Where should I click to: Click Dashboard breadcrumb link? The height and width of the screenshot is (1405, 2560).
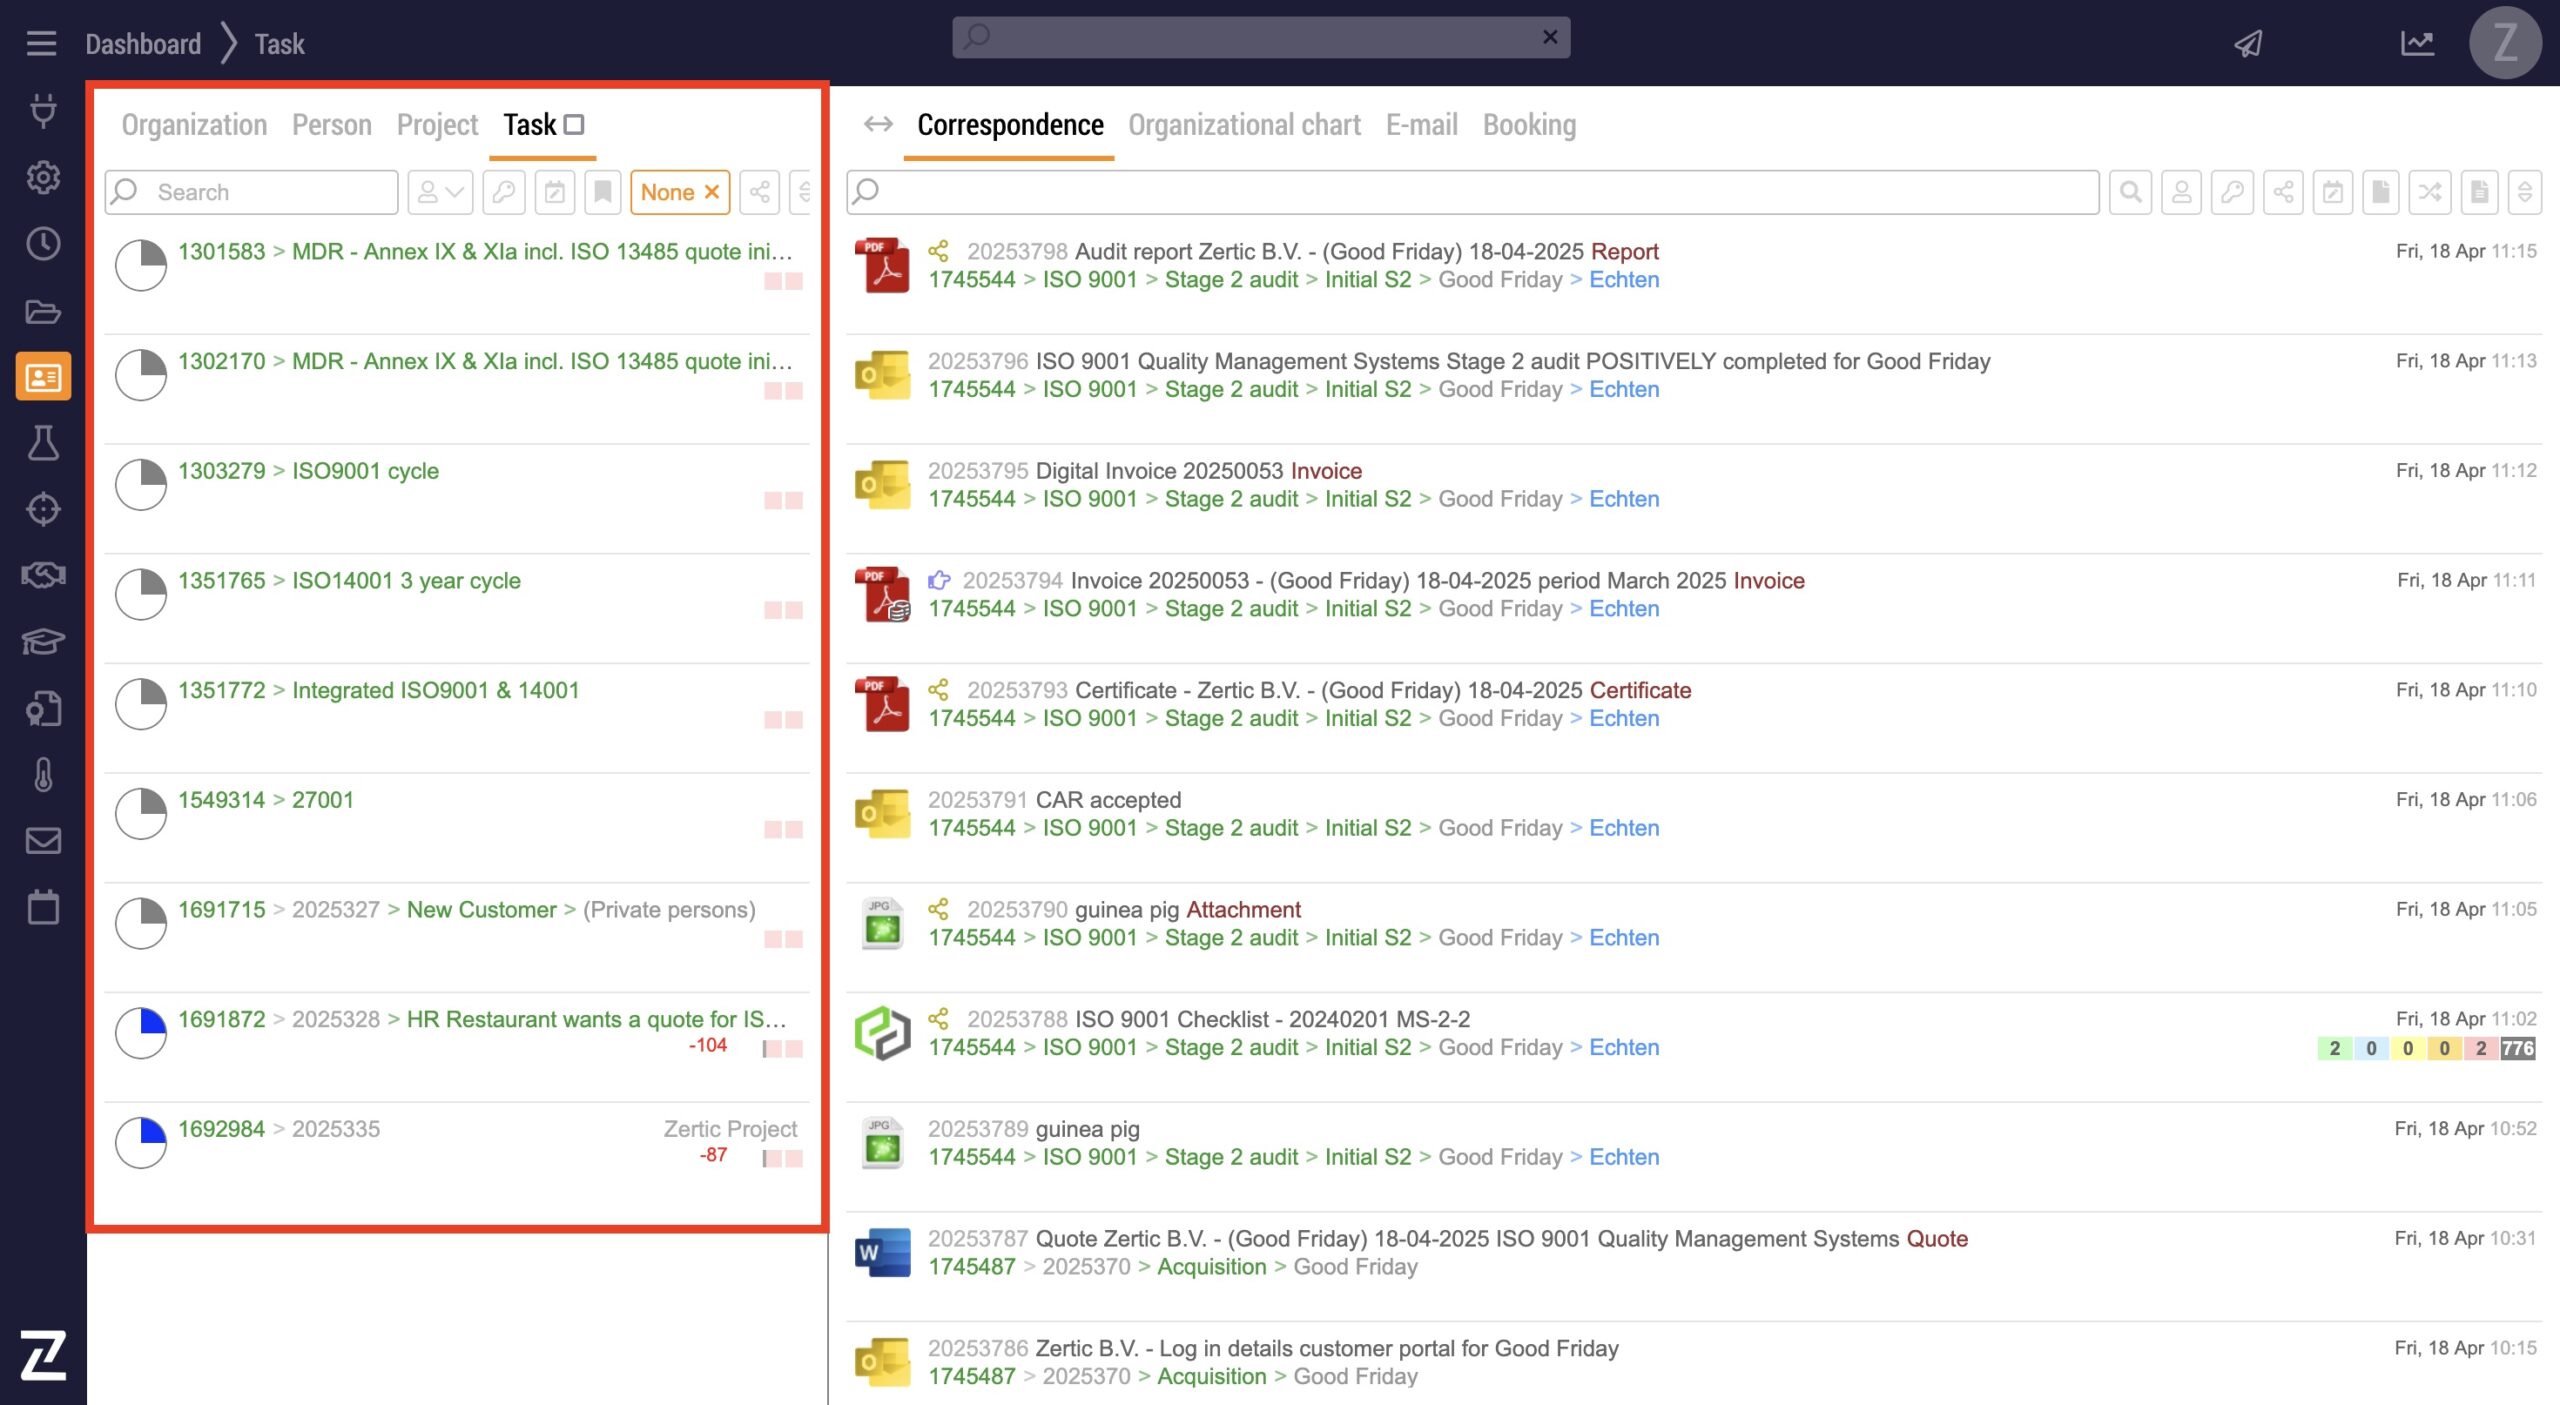(143, 44)
